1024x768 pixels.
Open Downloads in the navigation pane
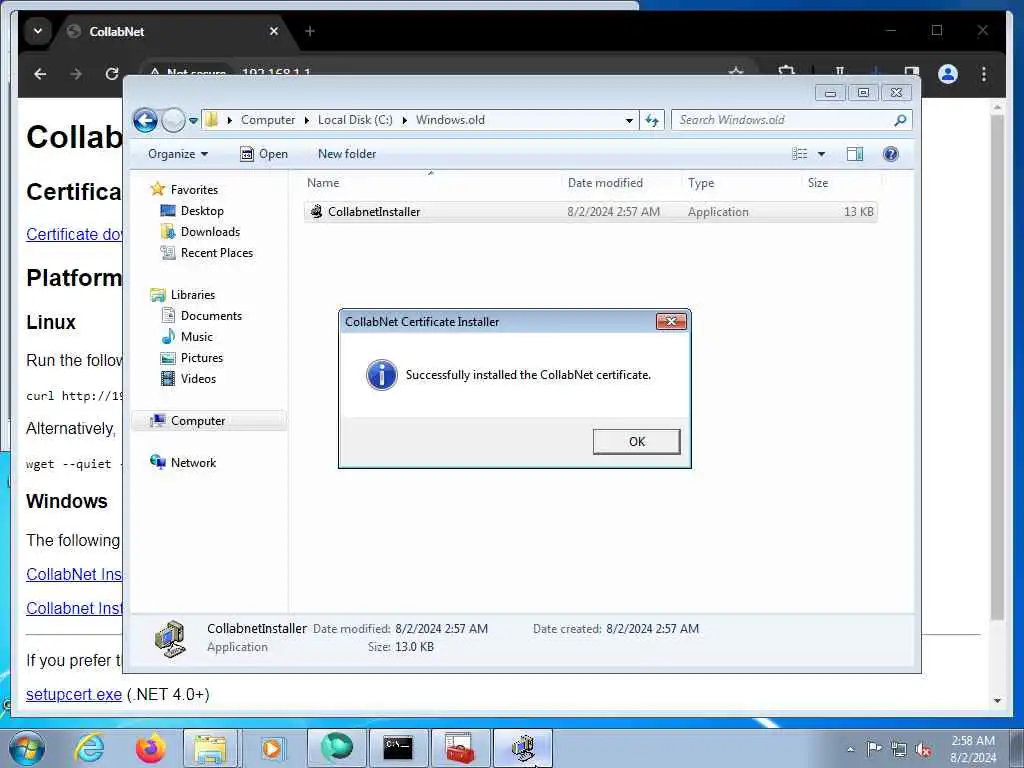[210, 232]
